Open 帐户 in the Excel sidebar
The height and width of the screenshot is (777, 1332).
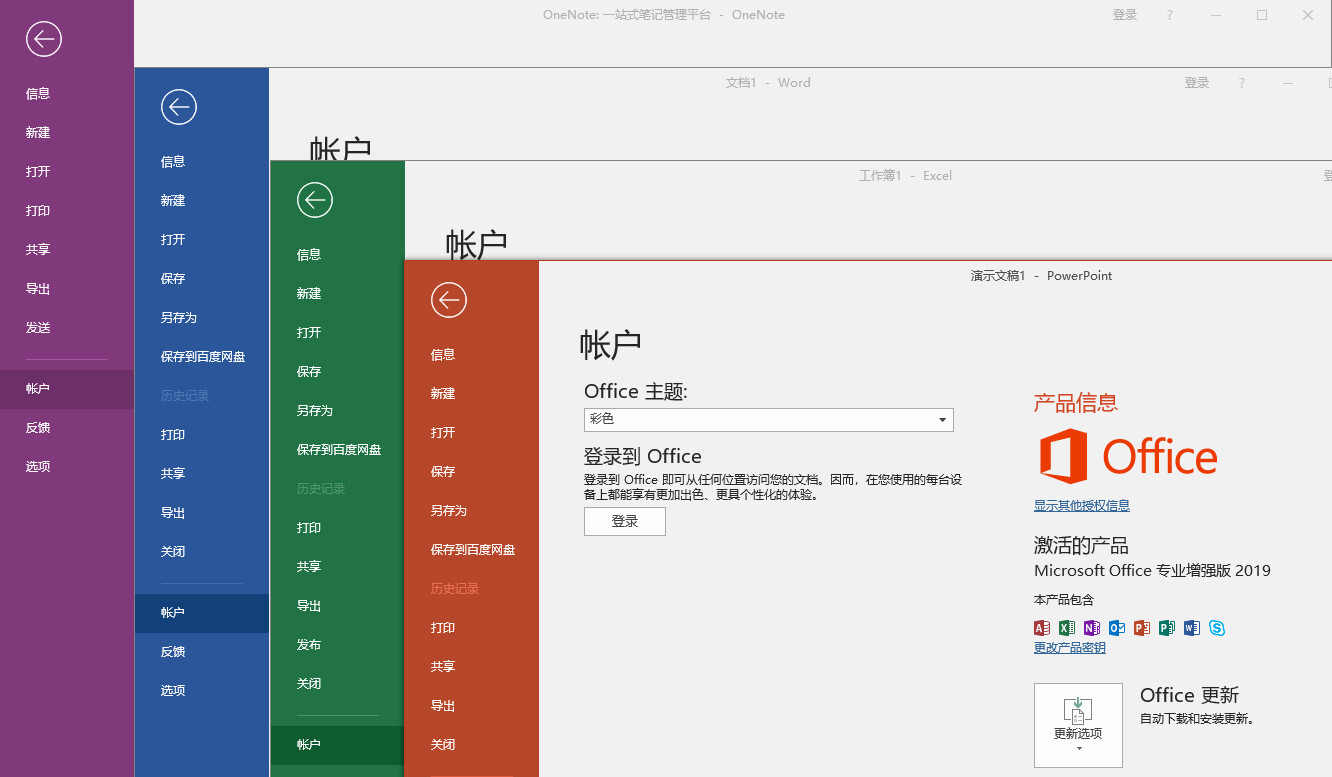pyautogui.click(x=337, y=745)
